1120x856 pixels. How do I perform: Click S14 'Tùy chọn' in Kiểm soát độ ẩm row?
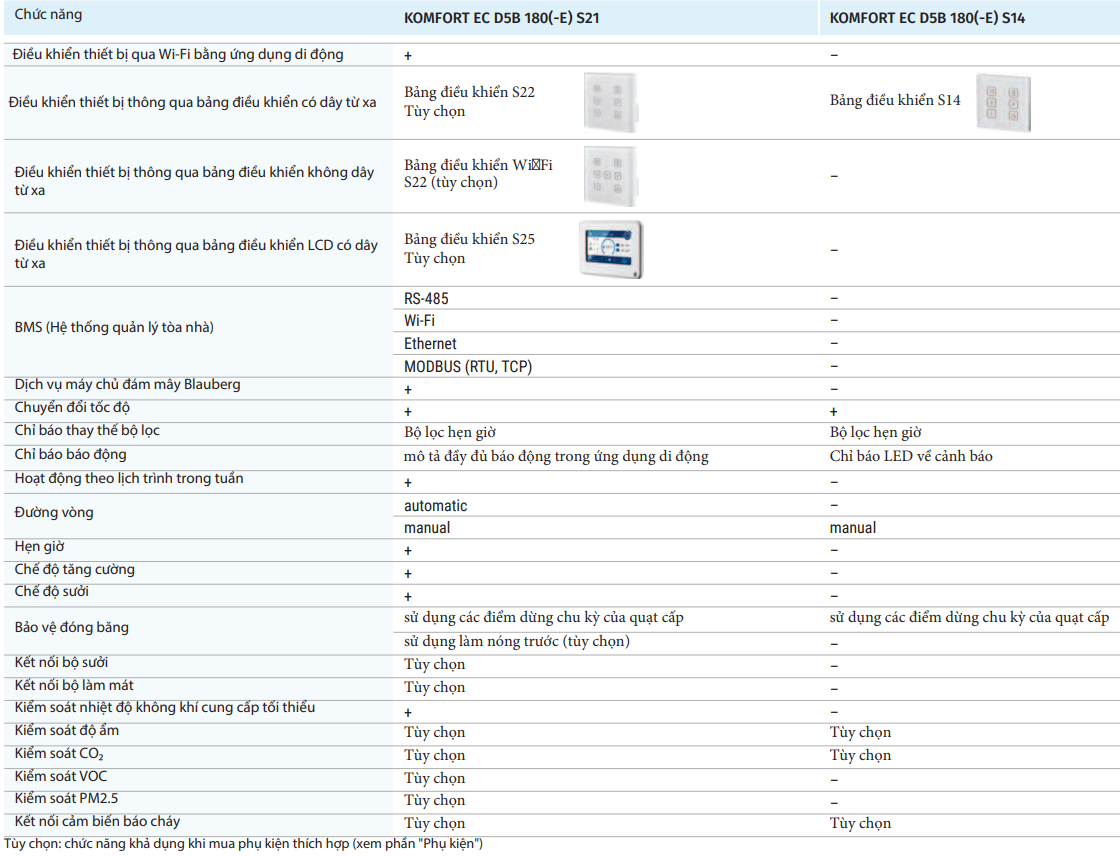[860, 732]
